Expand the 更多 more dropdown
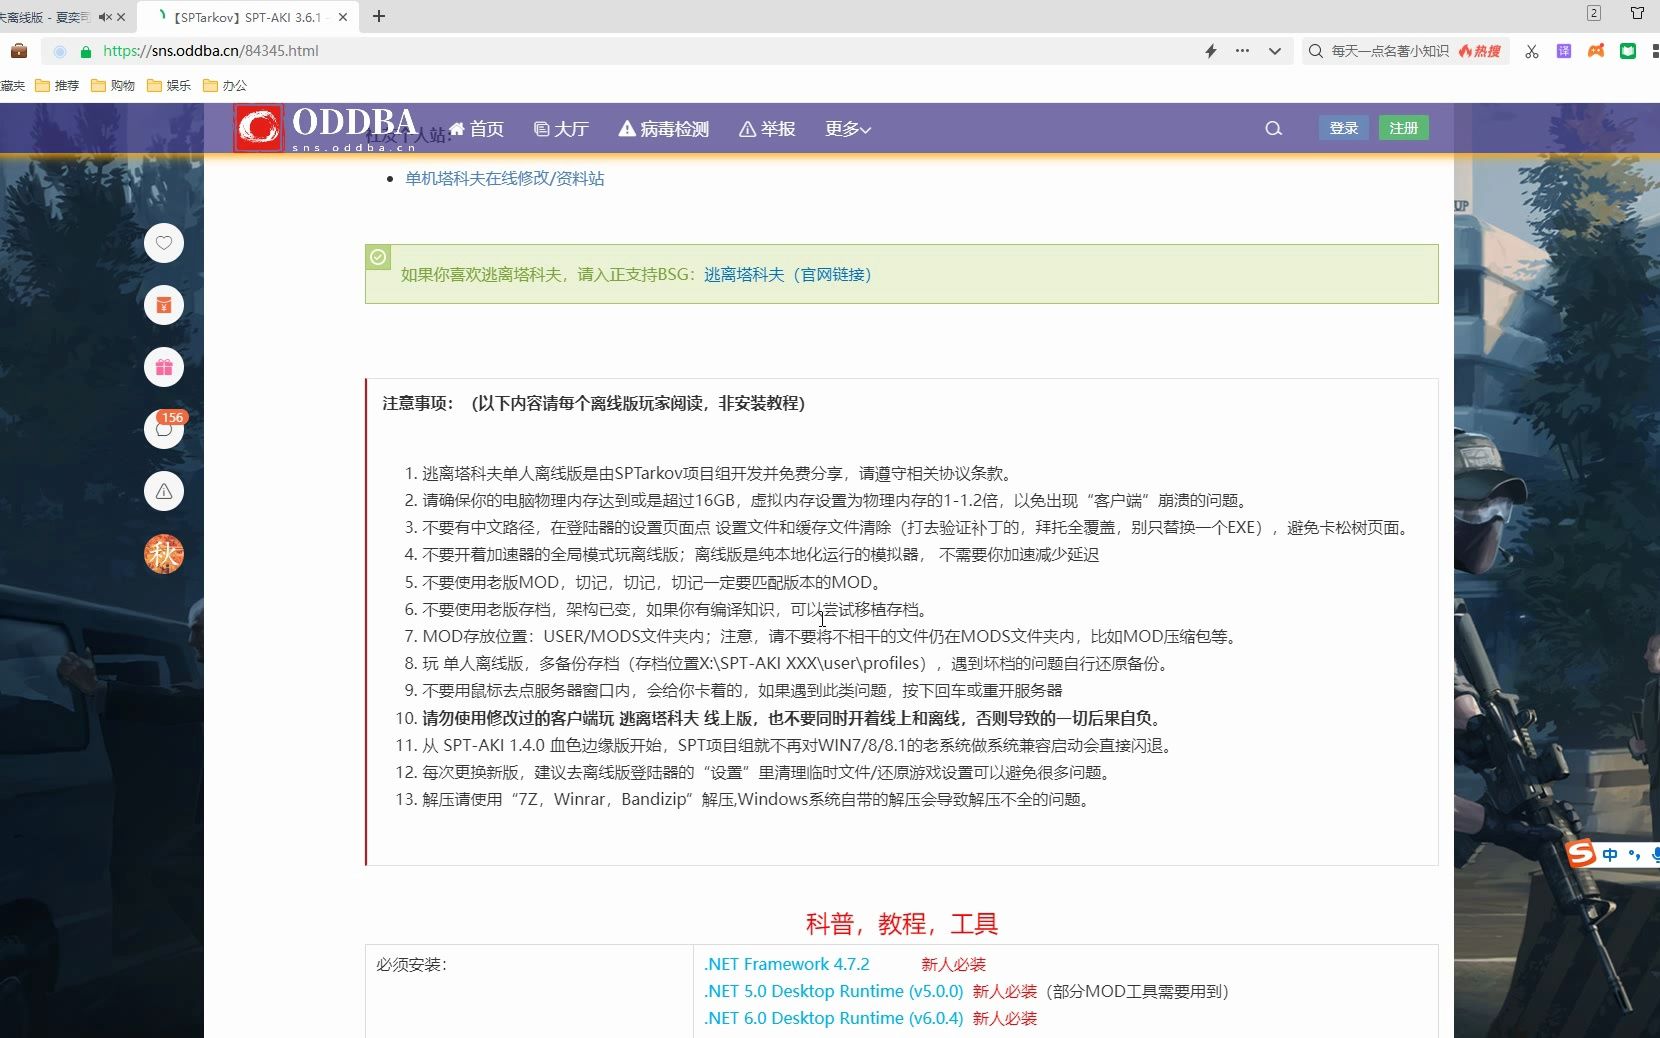The width and height of the screenshot is (1660, 1038). pyautogui.click(x=848, y=129)
